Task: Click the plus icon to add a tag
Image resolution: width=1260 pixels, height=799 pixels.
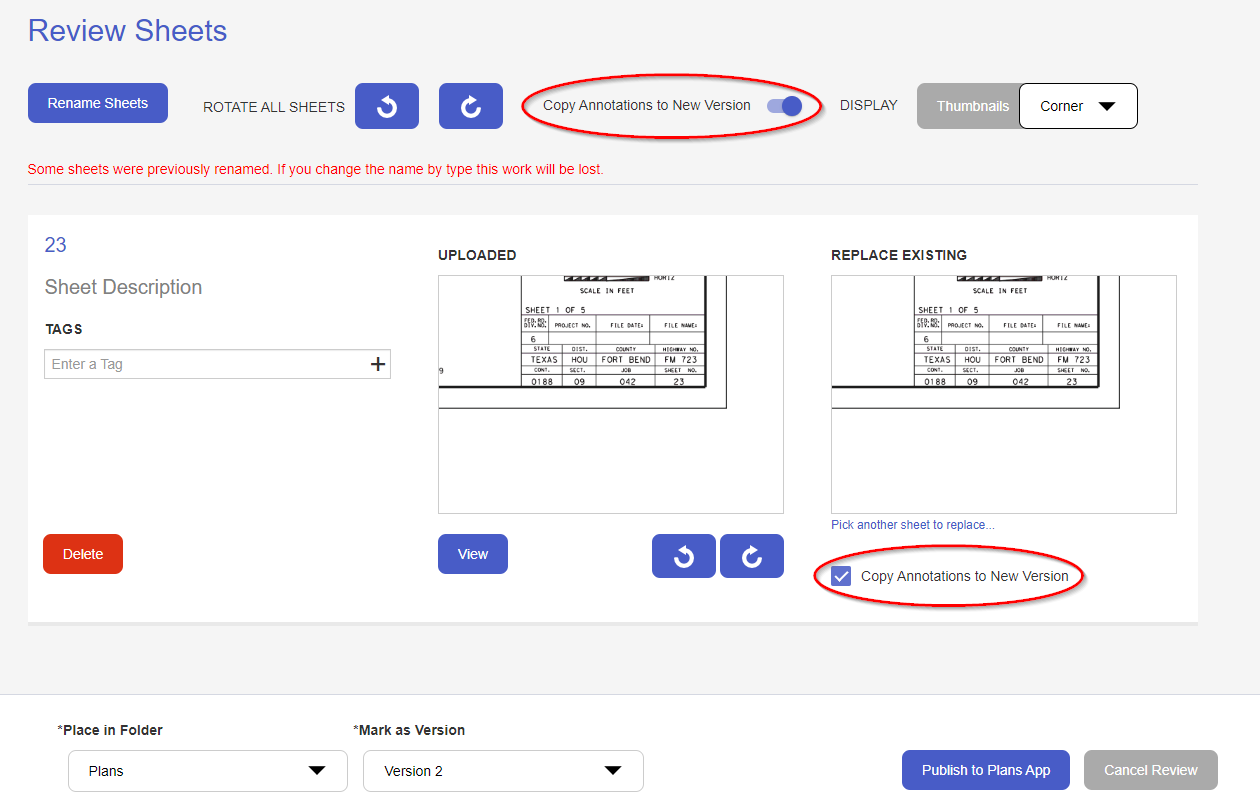Action: [378, 364]
